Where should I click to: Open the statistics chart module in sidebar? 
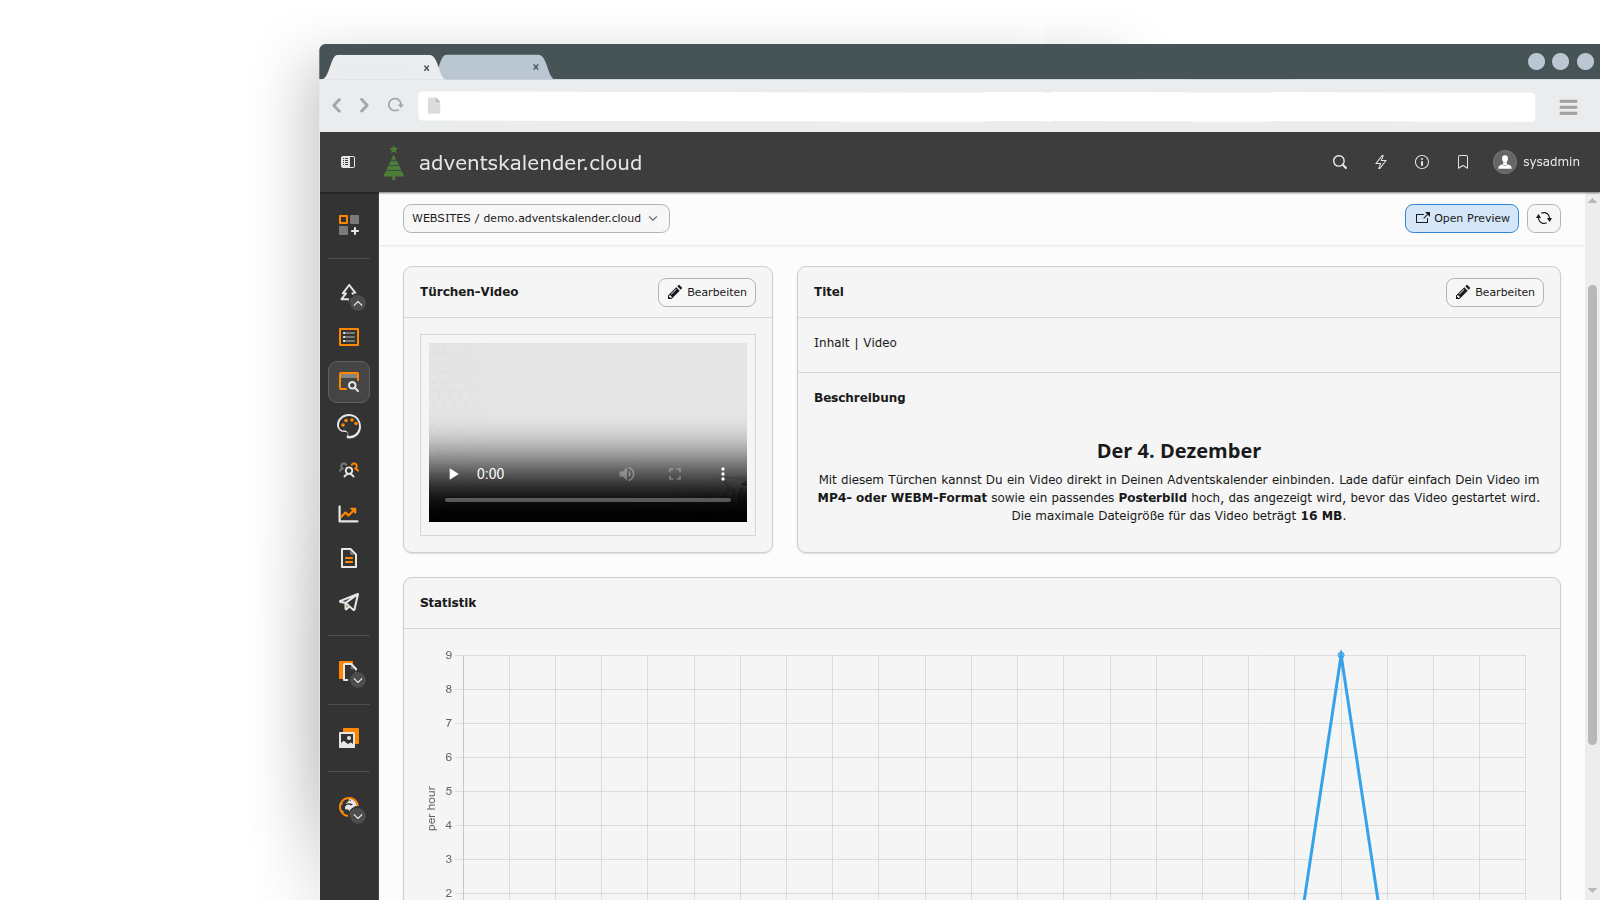click(x=349, y=514)
